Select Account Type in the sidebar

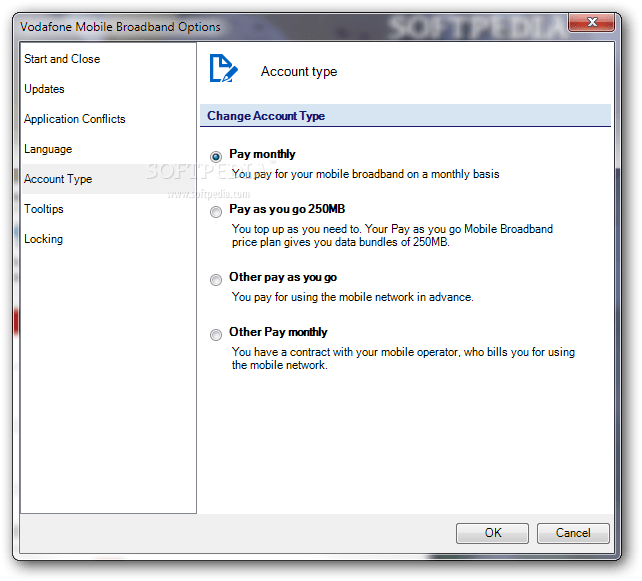pyautogui.click(x=108, y=179)
